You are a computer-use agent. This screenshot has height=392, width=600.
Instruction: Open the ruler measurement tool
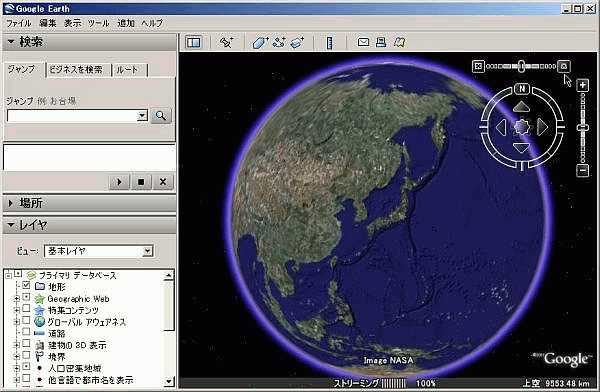[x=329, y=42]
